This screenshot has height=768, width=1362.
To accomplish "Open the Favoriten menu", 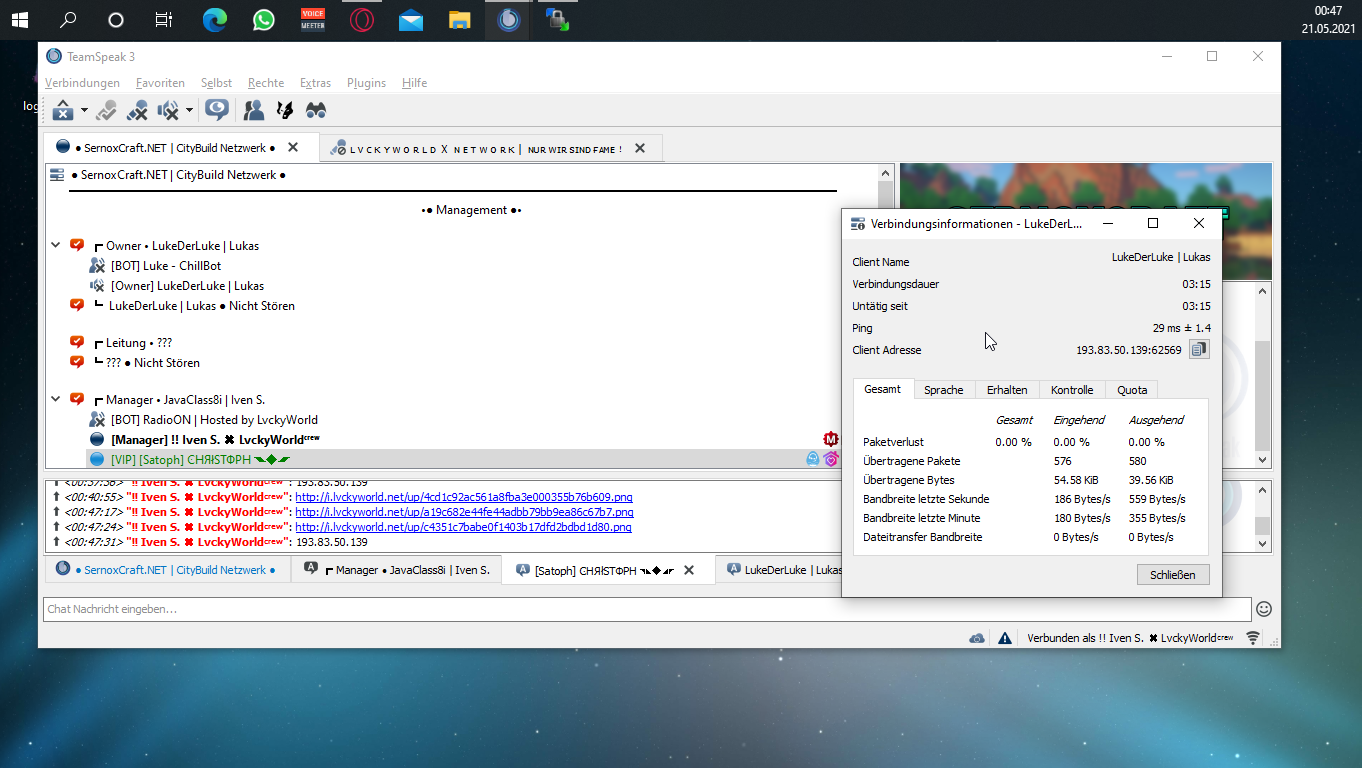I will (160, 83).
